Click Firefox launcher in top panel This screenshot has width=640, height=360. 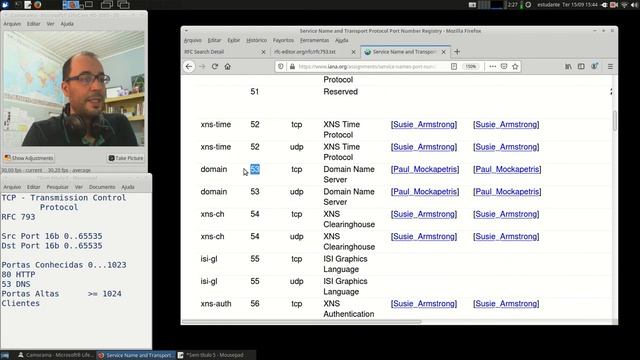[38, 5]
